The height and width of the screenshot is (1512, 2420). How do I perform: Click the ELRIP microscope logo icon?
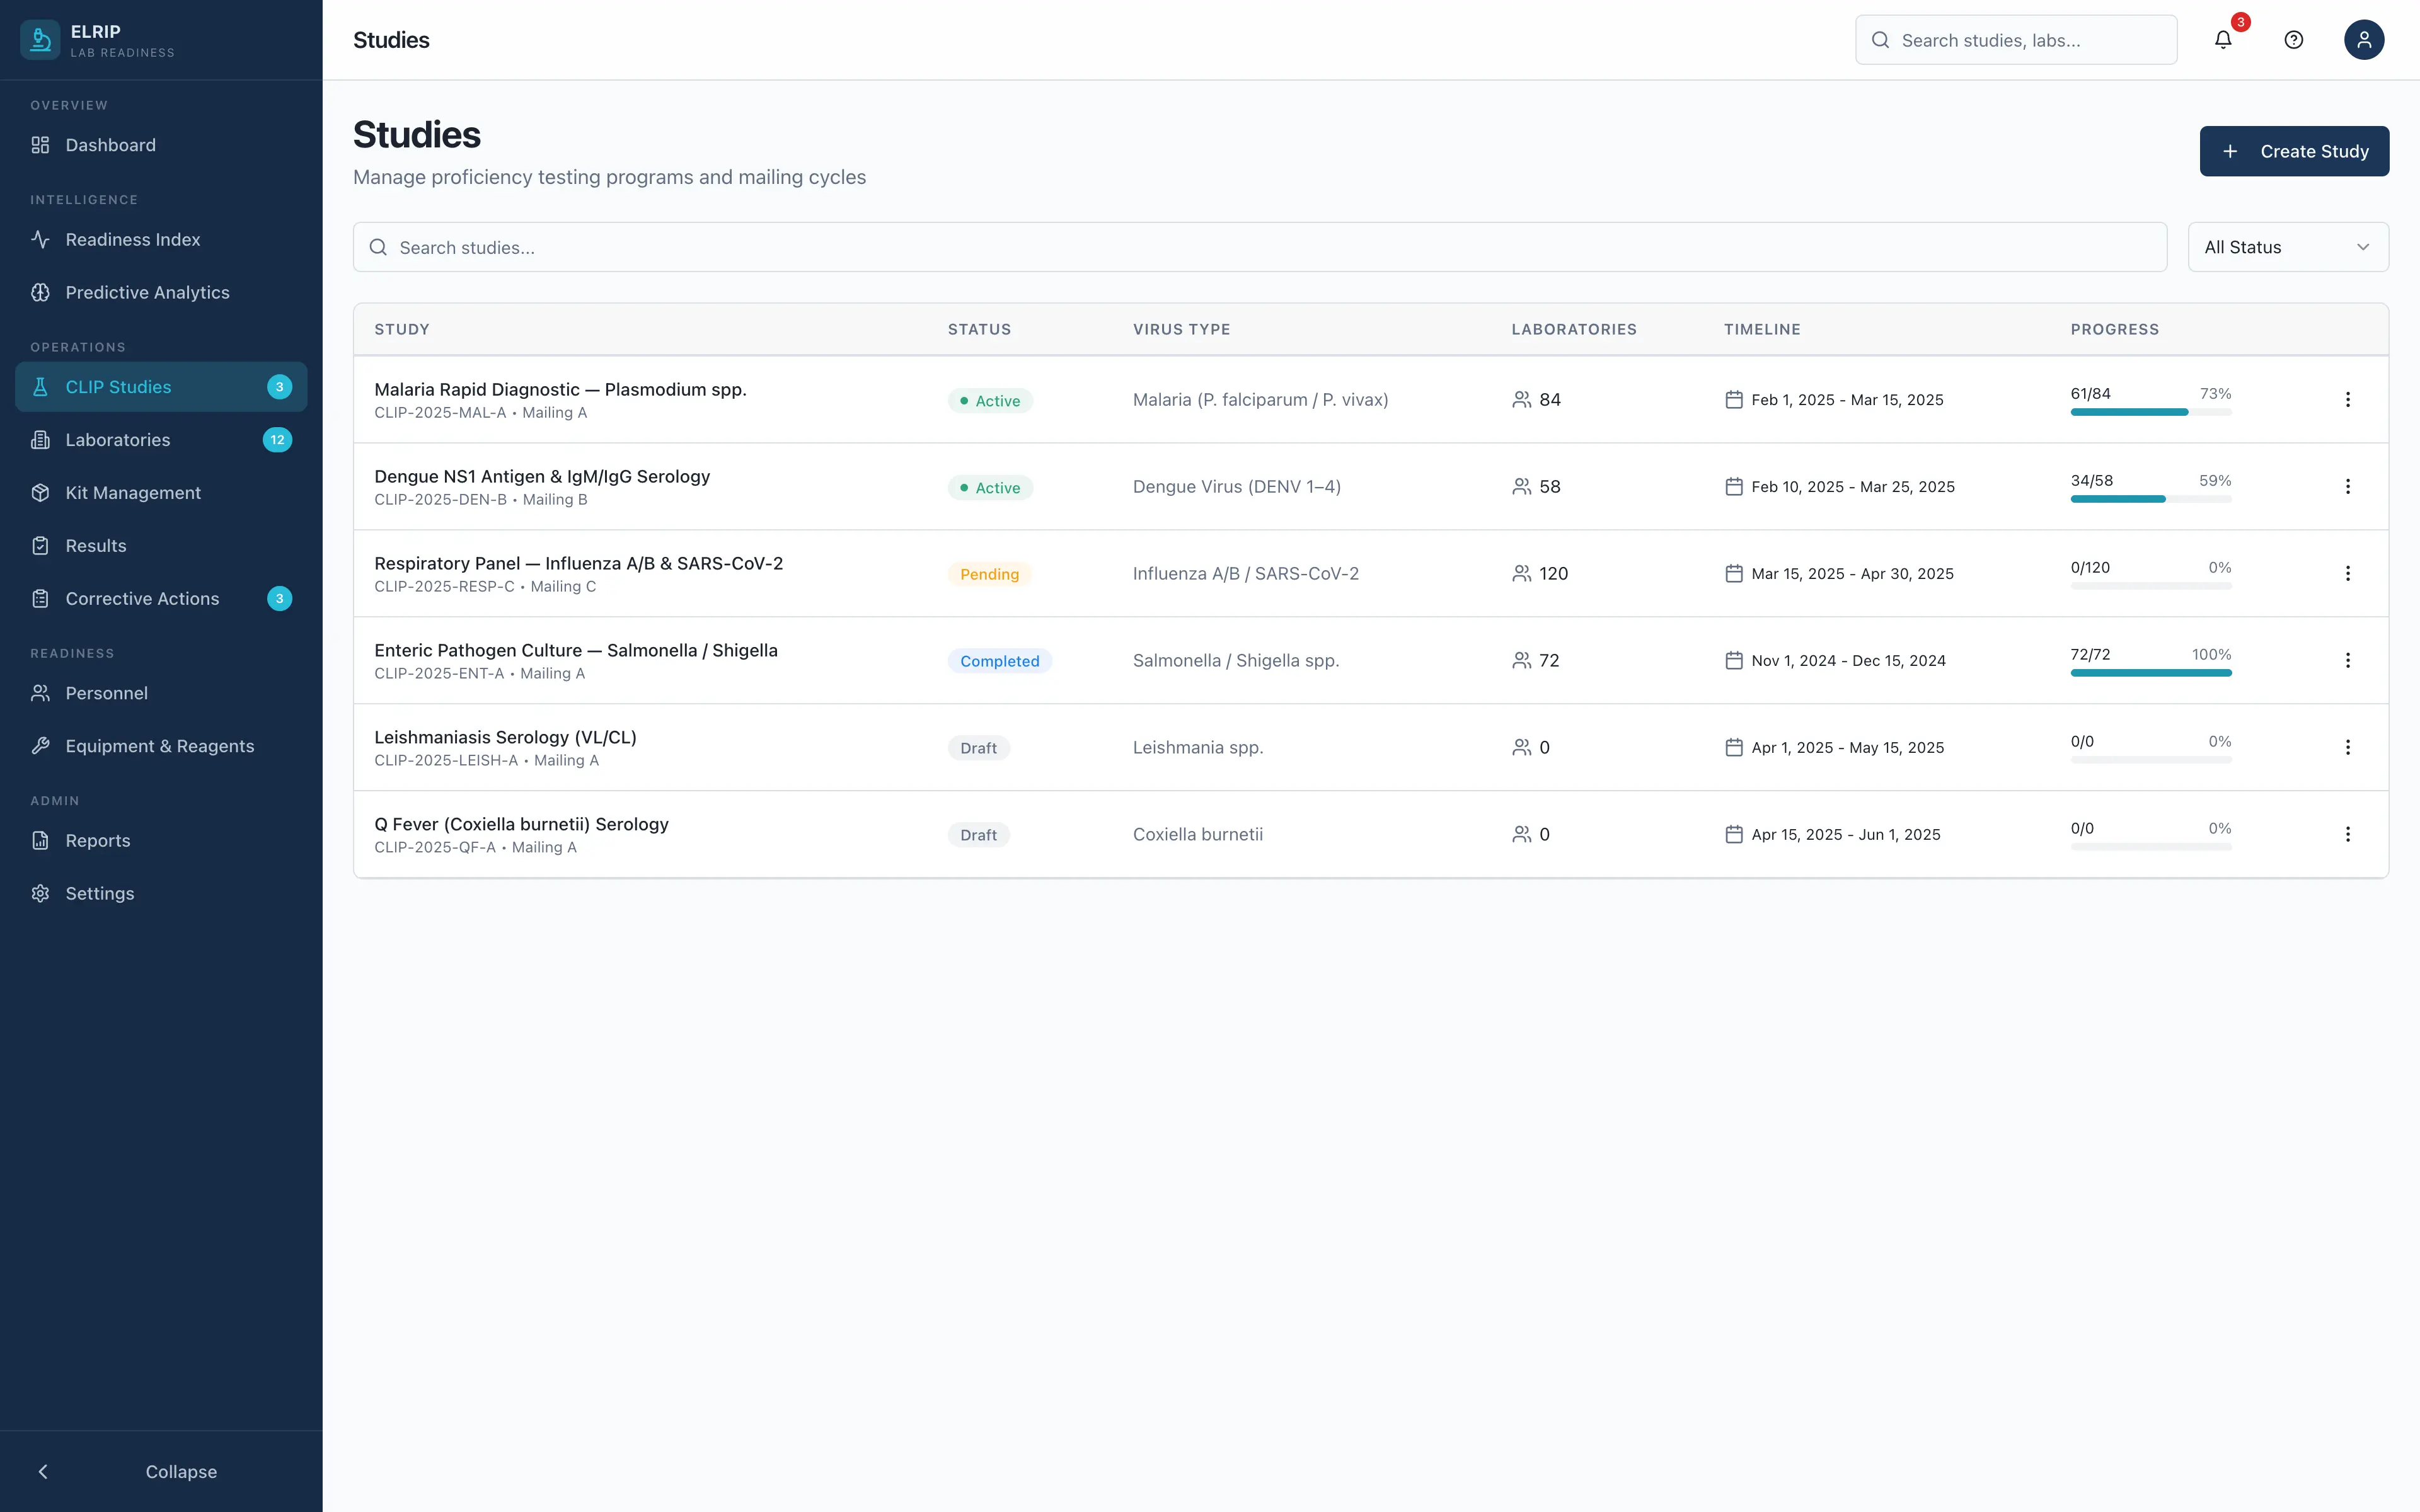pos(40,40)
